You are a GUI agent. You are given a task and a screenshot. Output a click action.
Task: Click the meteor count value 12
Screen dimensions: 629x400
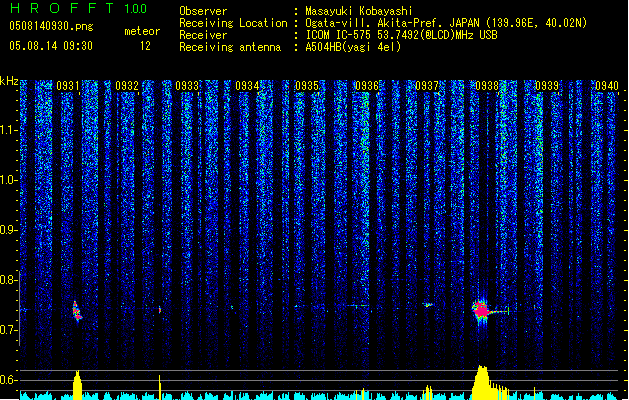point(145,46)
